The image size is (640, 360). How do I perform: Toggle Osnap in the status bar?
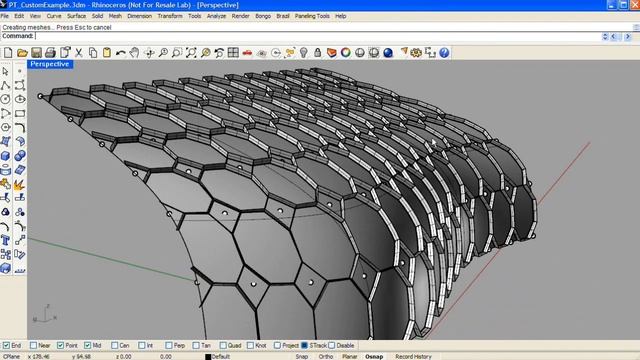click(374, 356)
